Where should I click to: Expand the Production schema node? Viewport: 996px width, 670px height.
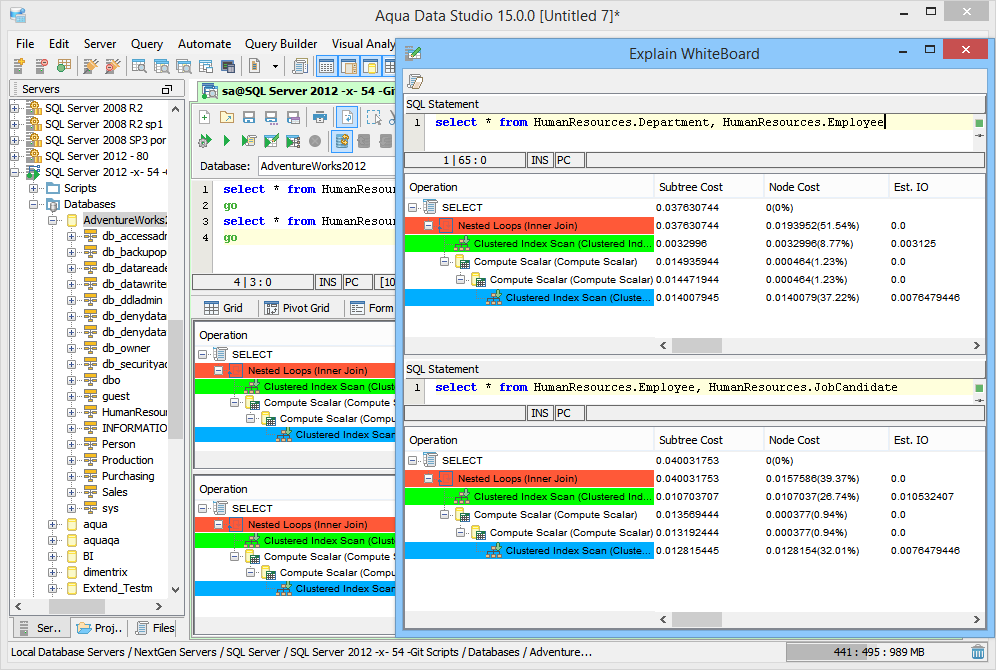click(x=71, y=460)
